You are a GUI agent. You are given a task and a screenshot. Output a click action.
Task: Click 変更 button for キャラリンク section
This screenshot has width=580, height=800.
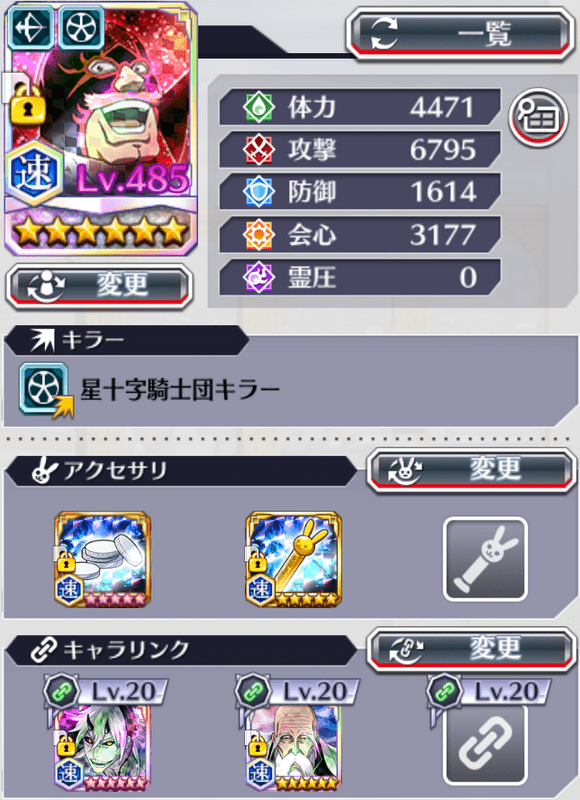[470, 650]
